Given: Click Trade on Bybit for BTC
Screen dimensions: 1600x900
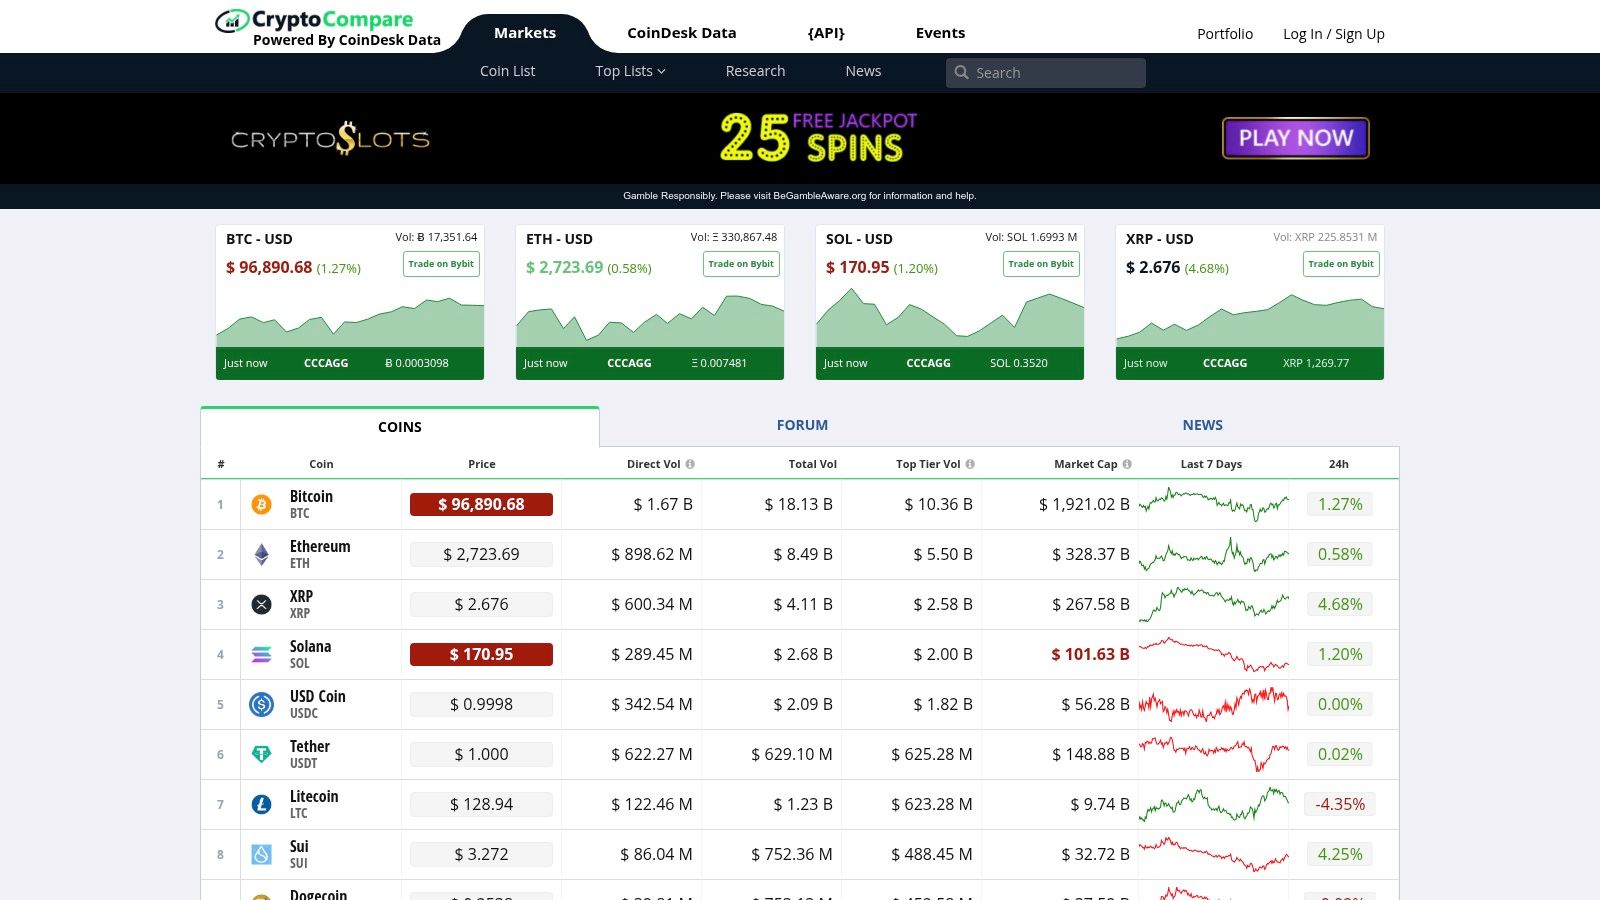Looking at the screenshot, I should point(441,264).
